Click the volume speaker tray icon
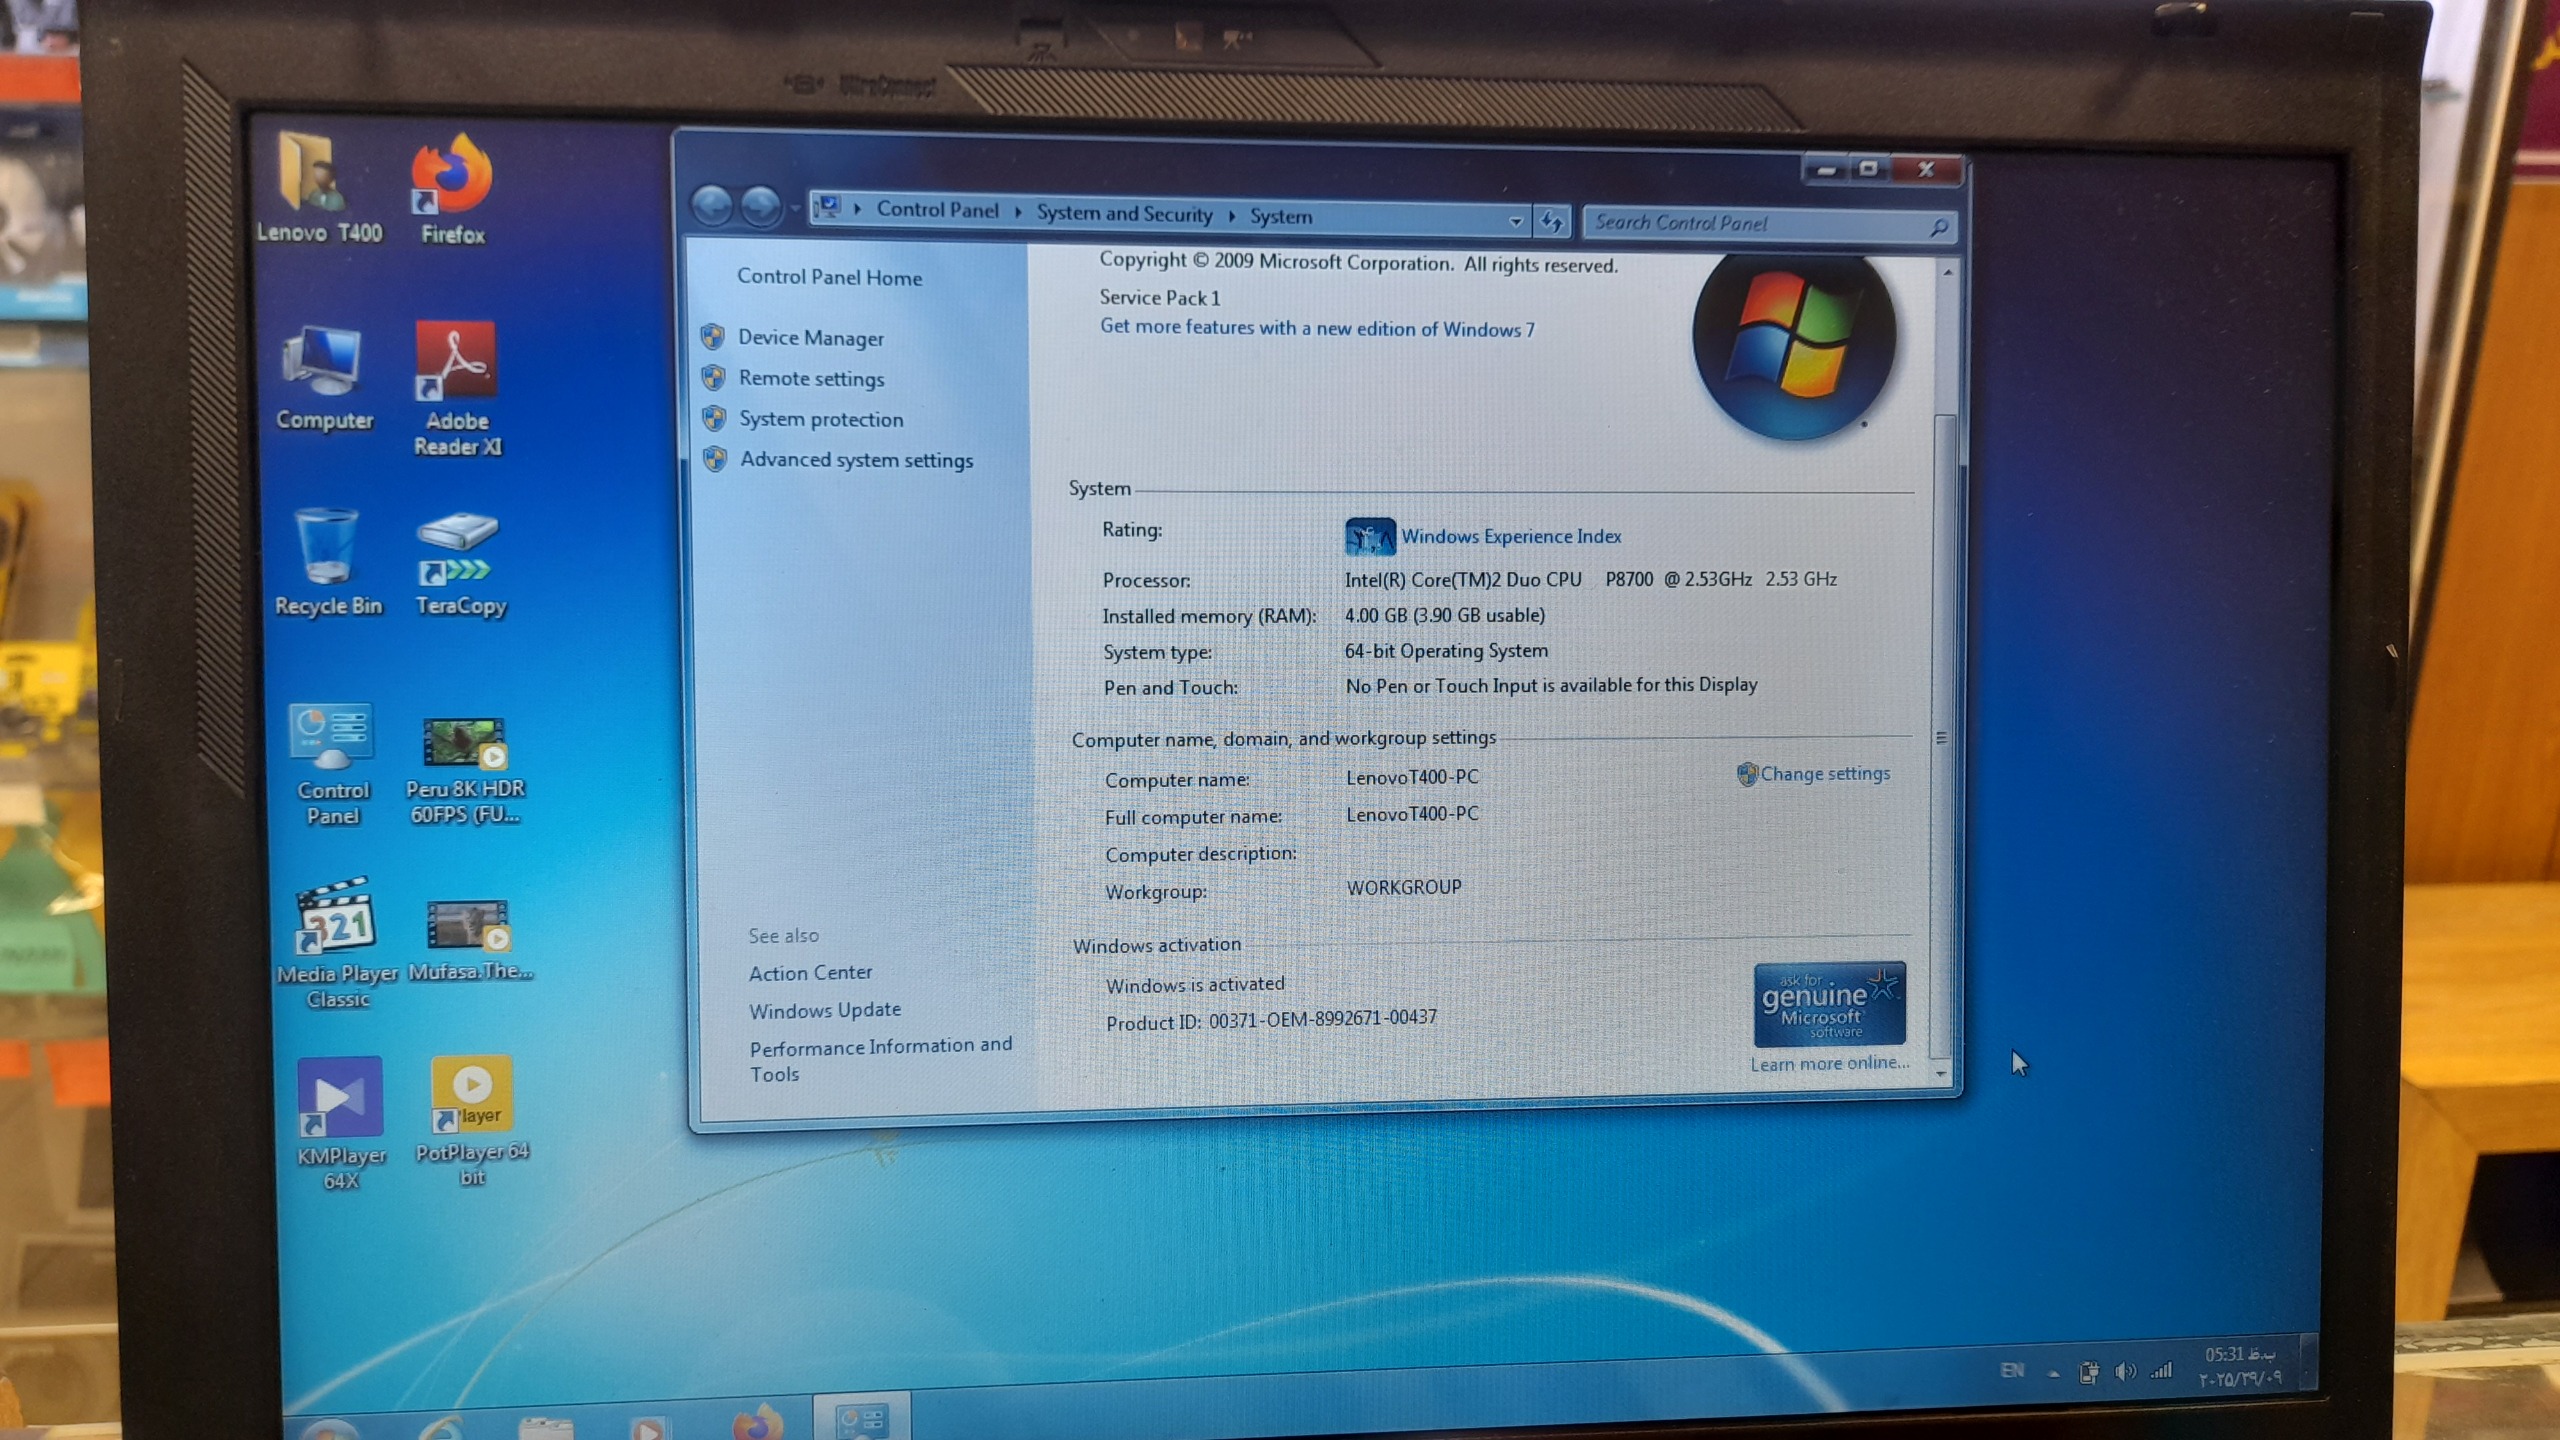 2124,1372
